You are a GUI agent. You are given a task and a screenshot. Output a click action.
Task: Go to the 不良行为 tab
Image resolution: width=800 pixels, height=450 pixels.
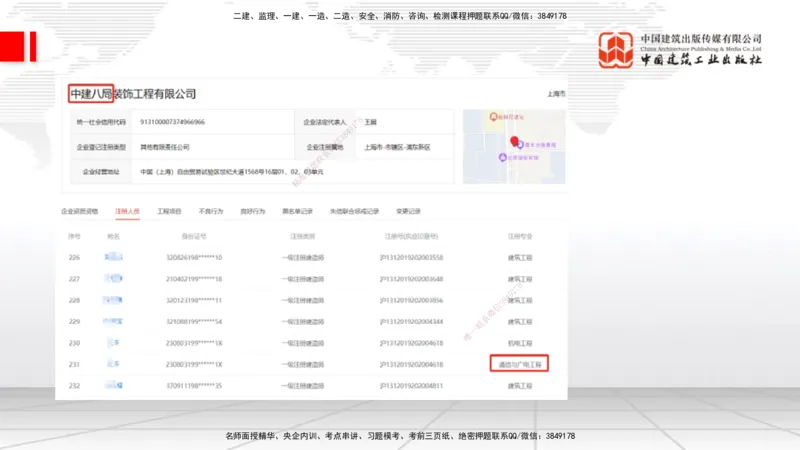click(x=211, y=211)
